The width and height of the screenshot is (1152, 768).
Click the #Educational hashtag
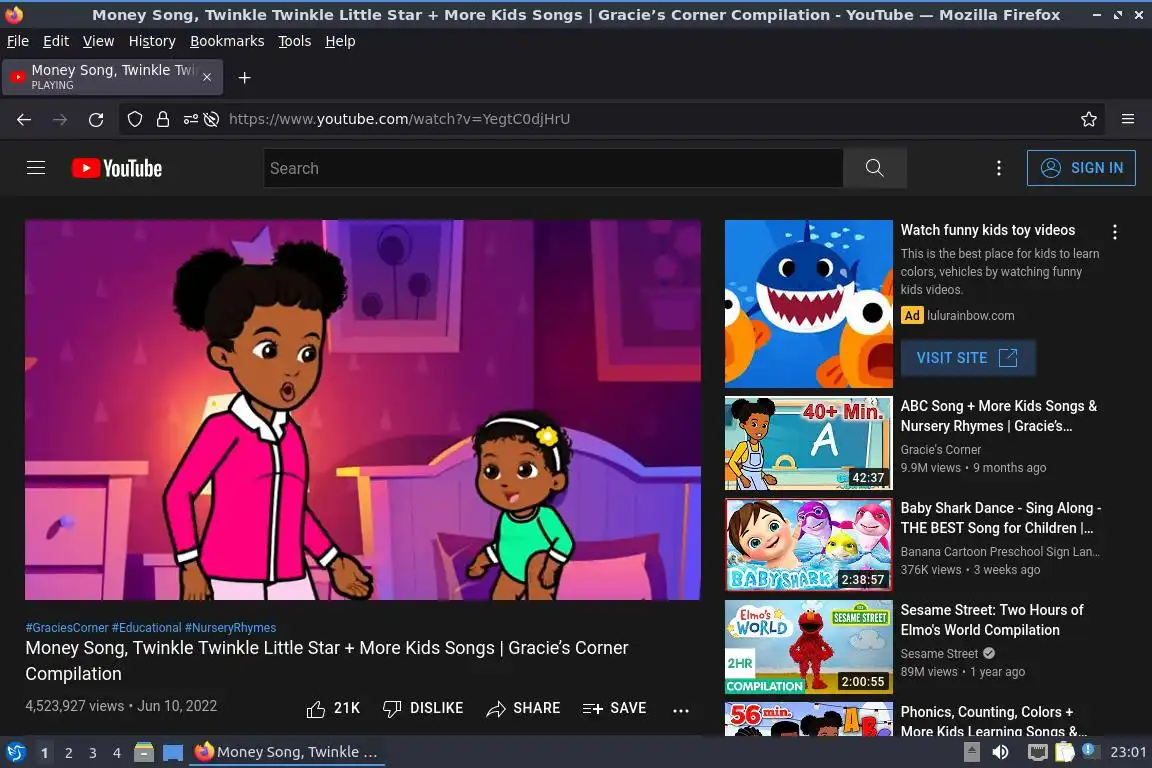click(x=146, y=628)
